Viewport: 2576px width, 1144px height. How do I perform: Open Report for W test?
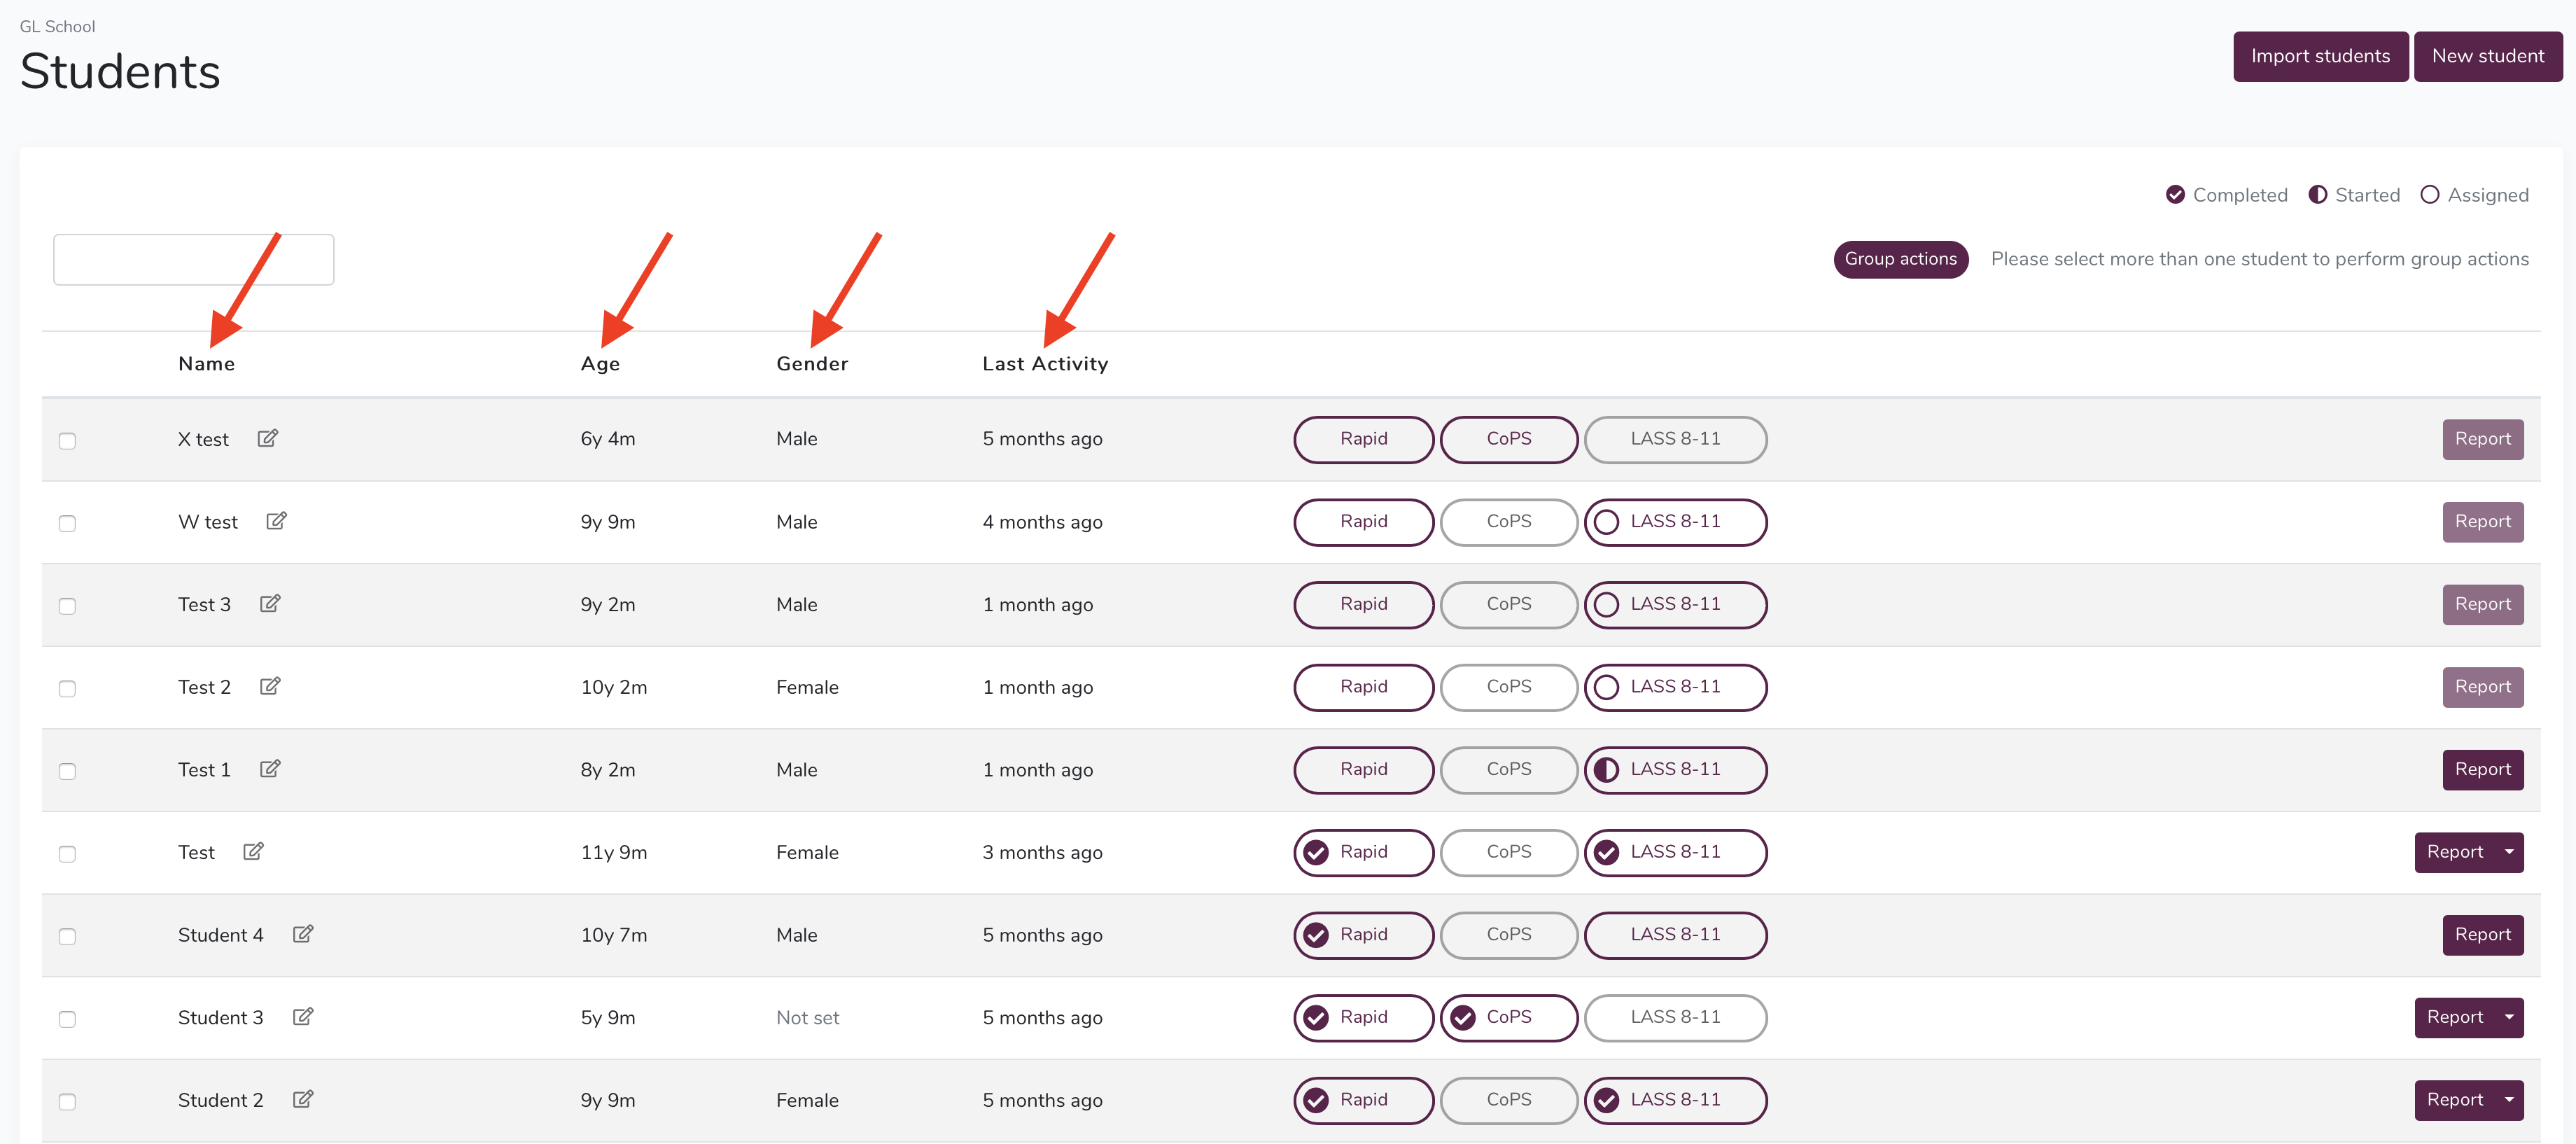pos(2482,522)
